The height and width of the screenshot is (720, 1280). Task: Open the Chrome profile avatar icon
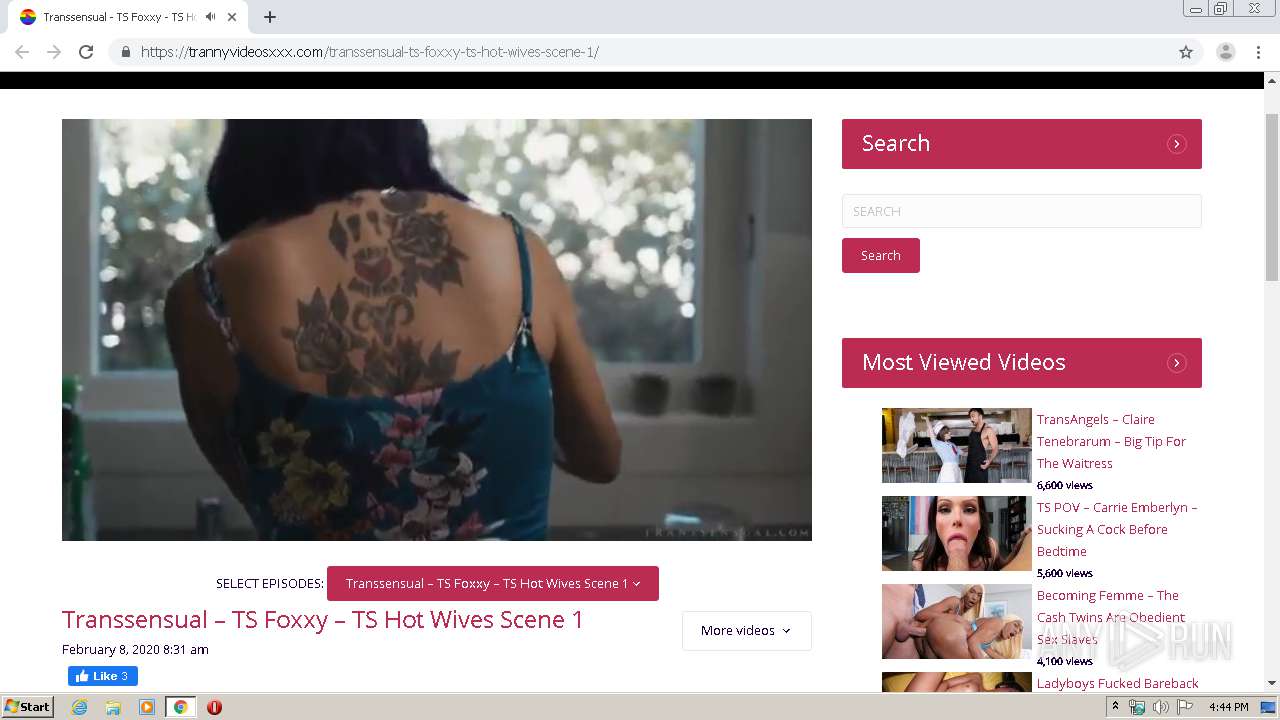coord(1225,52)
